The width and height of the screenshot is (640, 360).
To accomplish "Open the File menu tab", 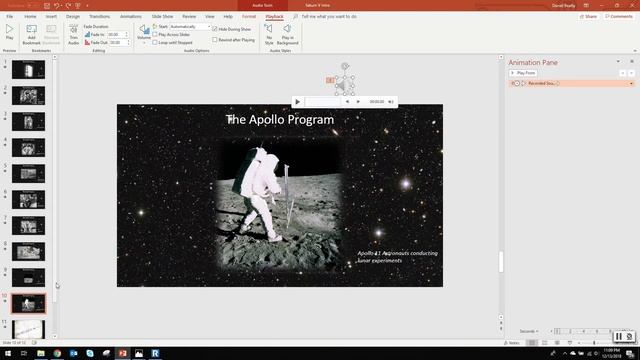I will [x=9, y=17].
